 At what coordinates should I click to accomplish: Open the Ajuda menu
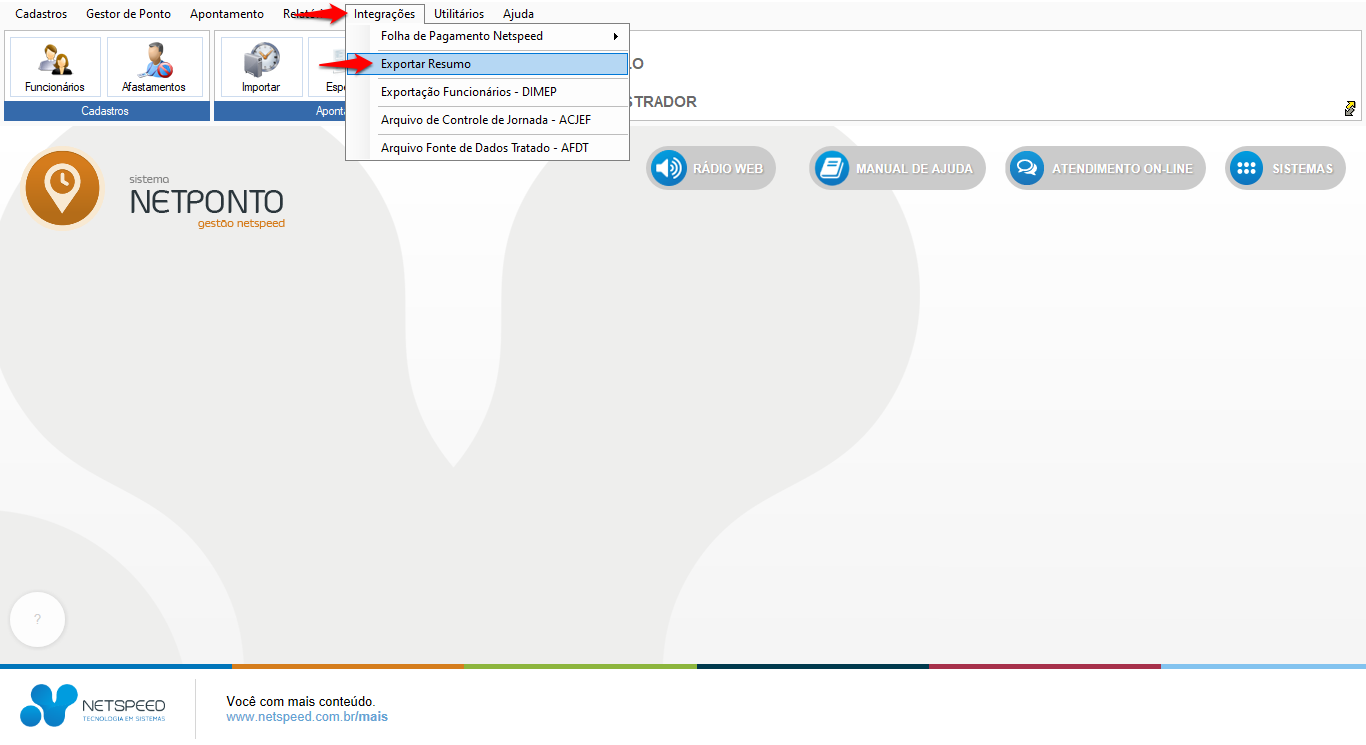pos(518,14)
